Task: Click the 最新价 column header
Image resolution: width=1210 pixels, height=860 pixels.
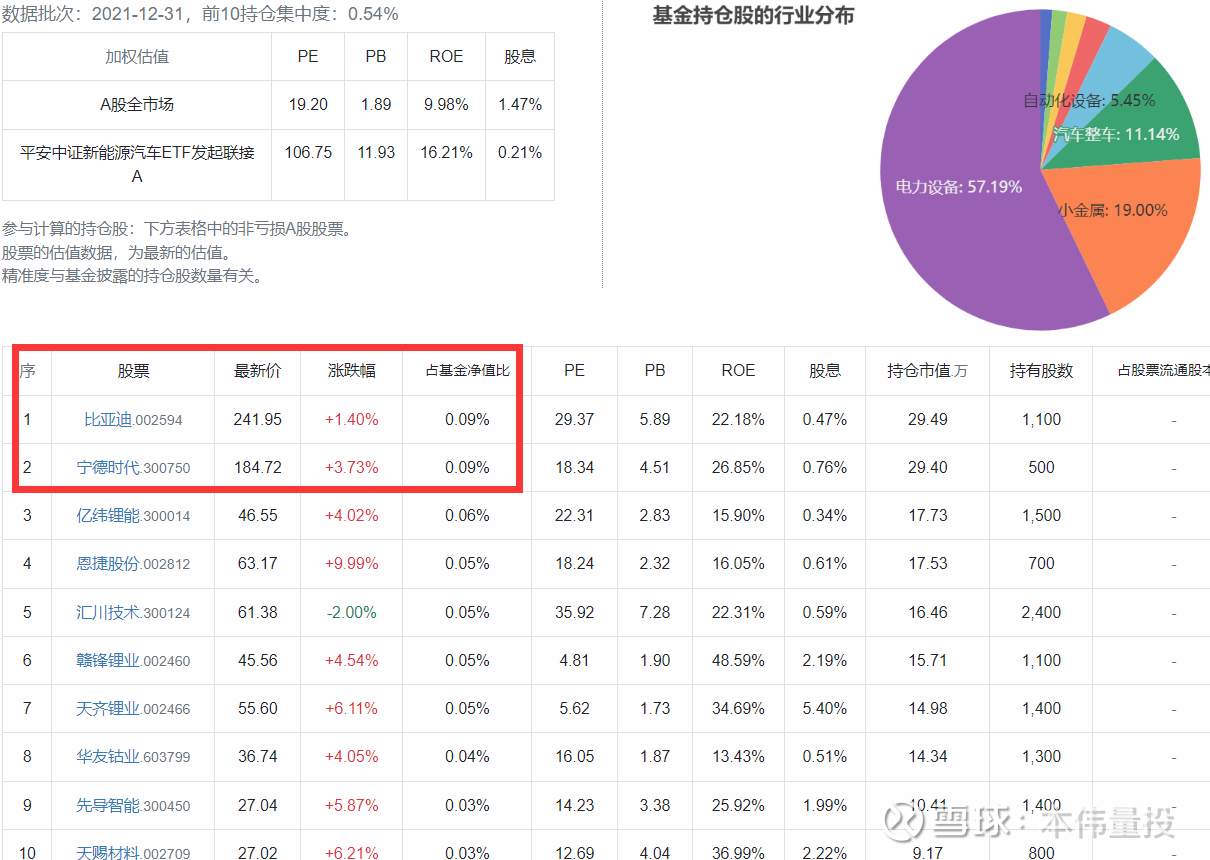Action: (x=257, y=371)
